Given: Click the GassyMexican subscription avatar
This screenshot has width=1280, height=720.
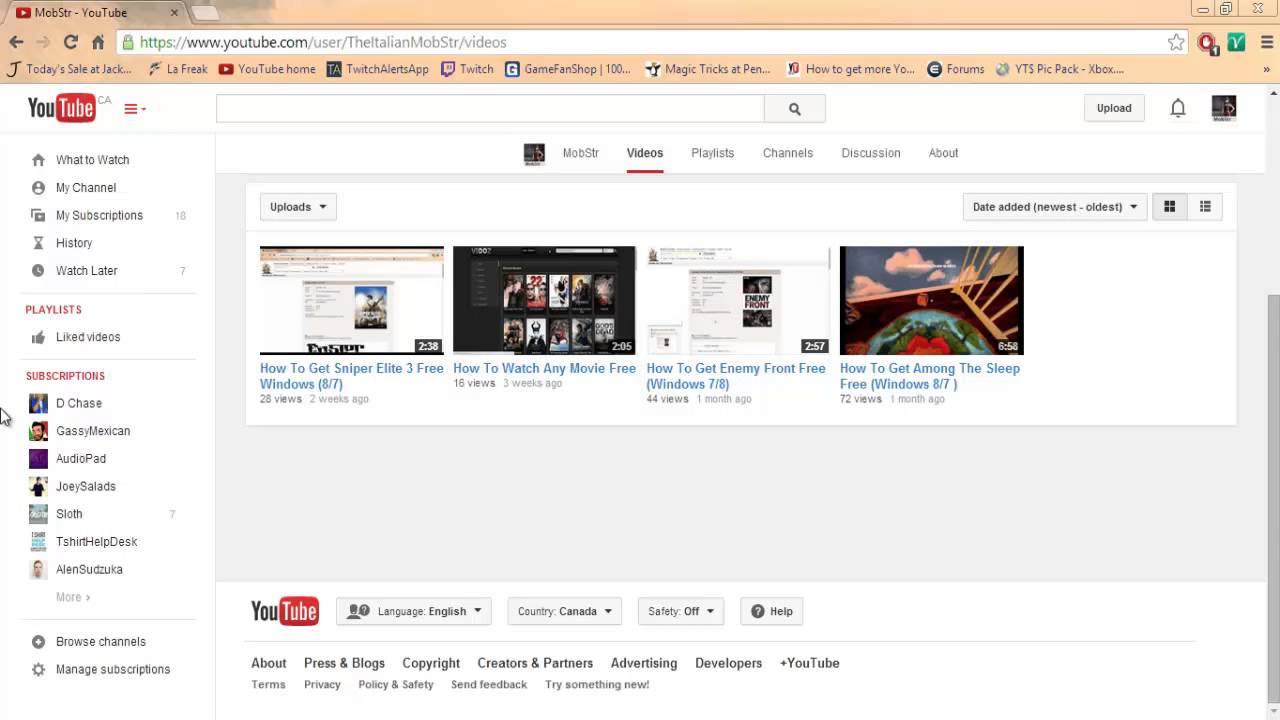Looking at the screenshot, I should click(38, 431).
